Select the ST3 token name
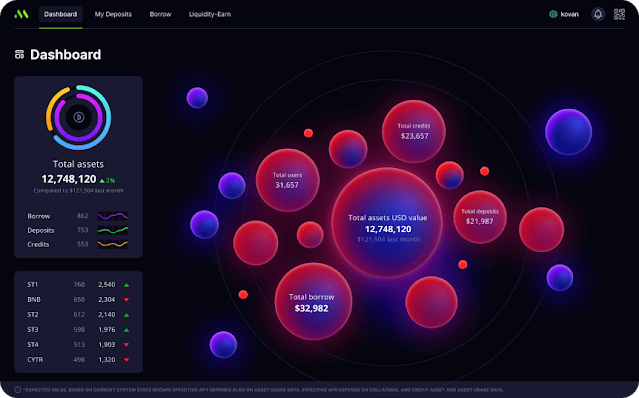The height and width of the screenshot is (398, 639). pyautogui.click(x=33, y=330)
